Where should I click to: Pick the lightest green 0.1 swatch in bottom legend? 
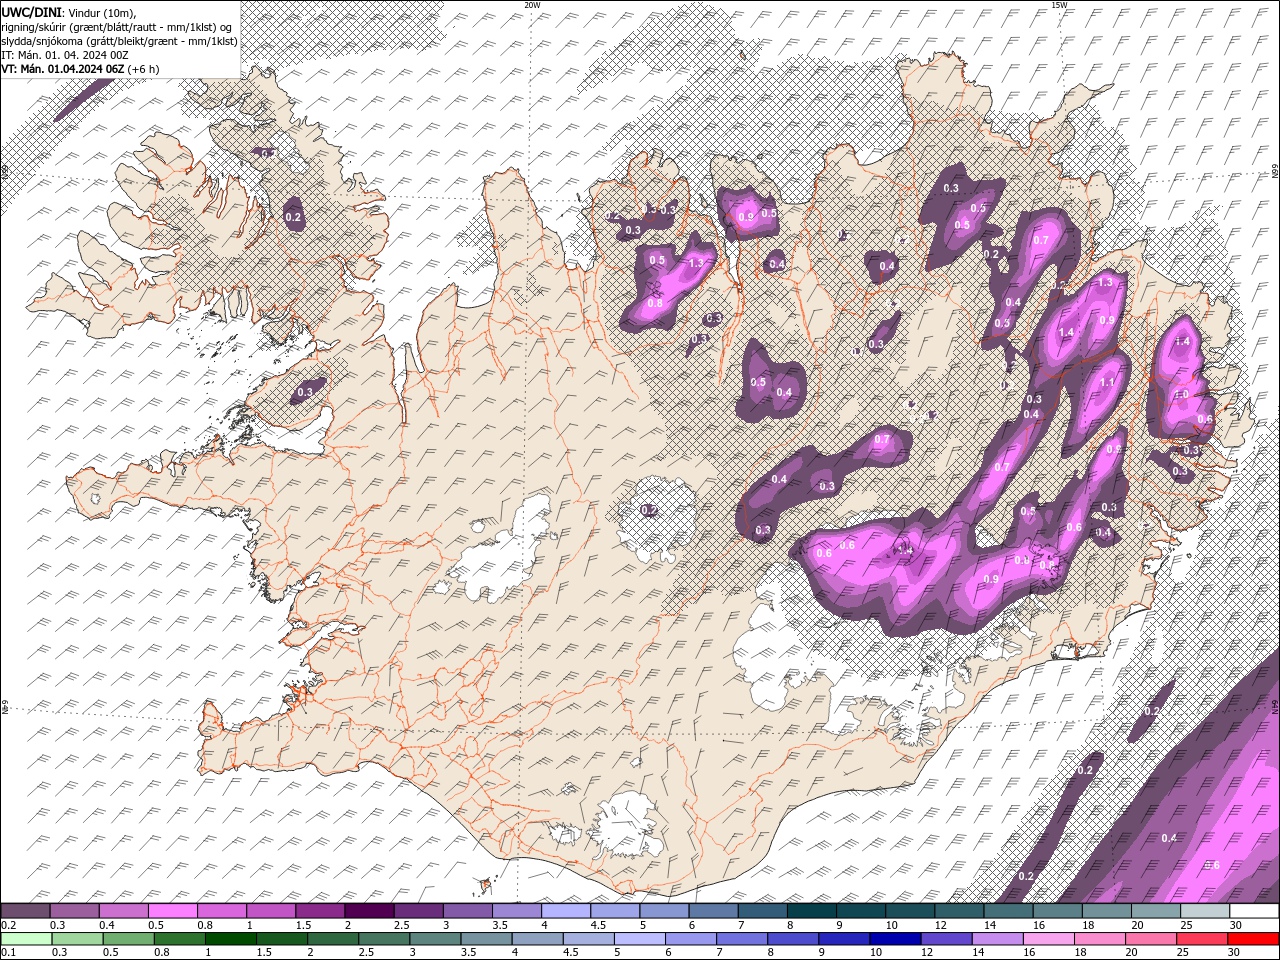(x=25, y=939)
